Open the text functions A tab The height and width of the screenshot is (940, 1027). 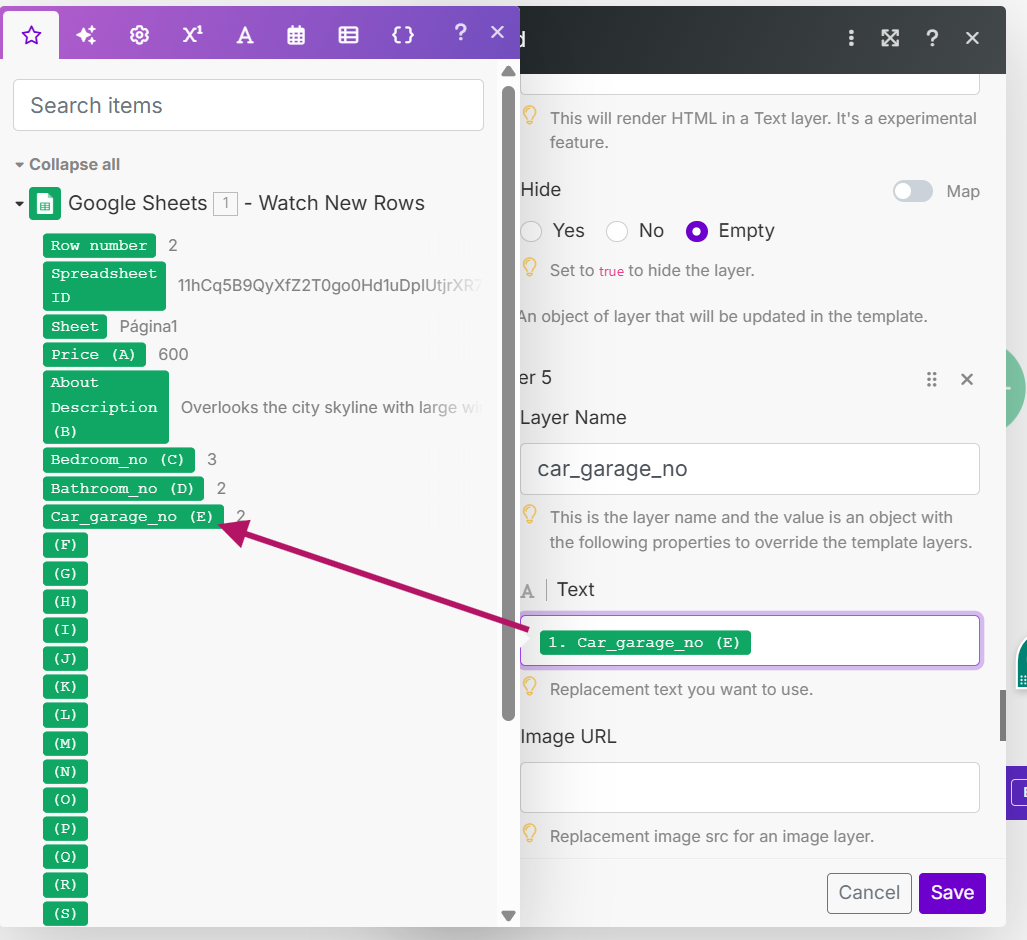click(x=244, y=35)
